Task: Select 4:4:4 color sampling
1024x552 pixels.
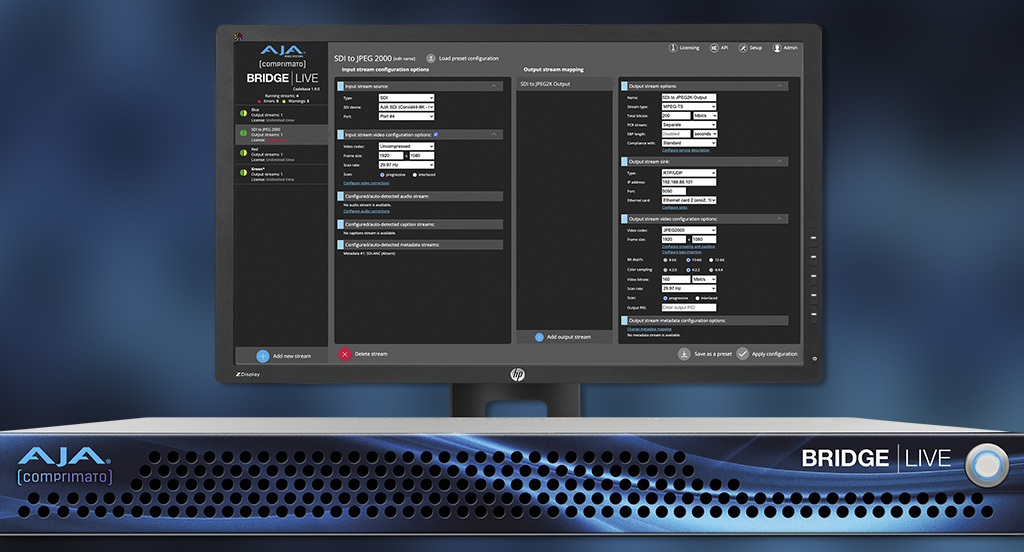Action: pos(711,270)
